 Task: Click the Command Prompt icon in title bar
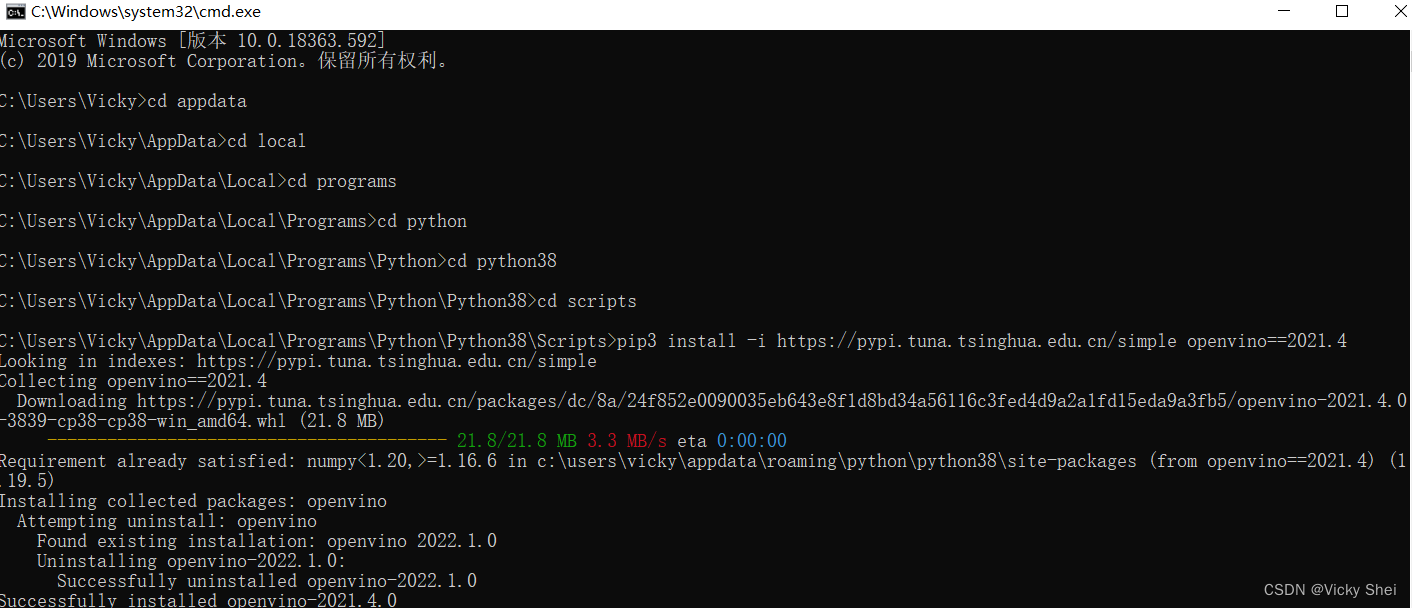pyautogui.click(x=13, y=12)
